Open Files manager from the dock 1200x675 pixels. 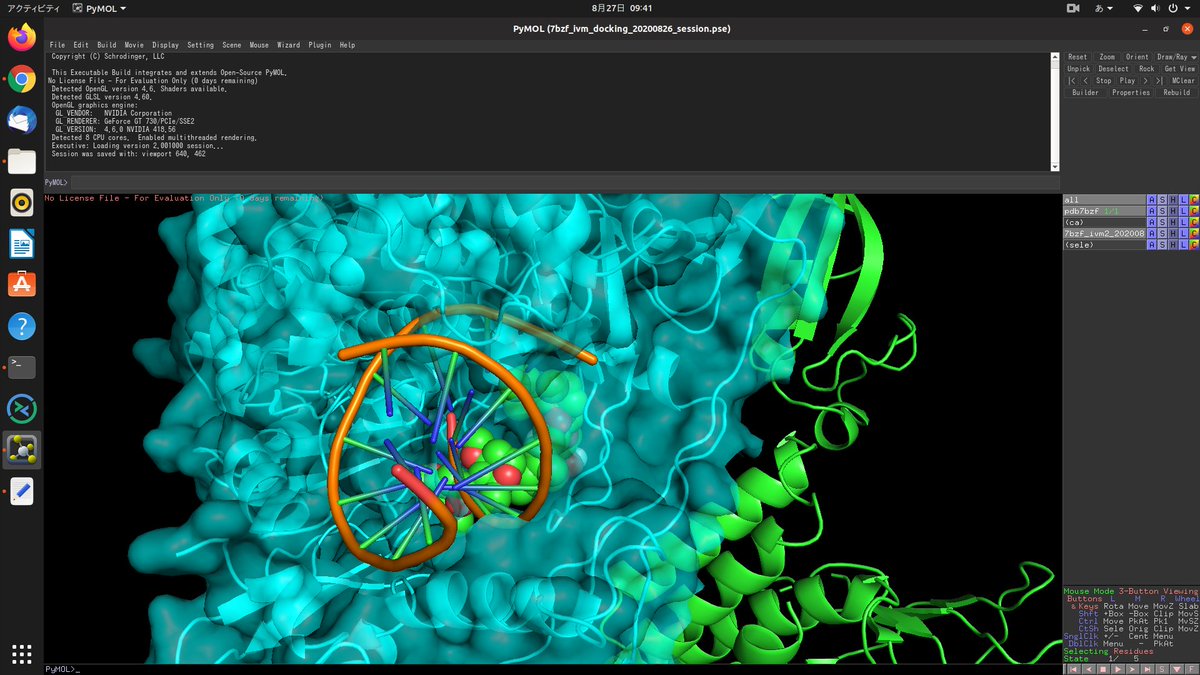coord(22,161)
